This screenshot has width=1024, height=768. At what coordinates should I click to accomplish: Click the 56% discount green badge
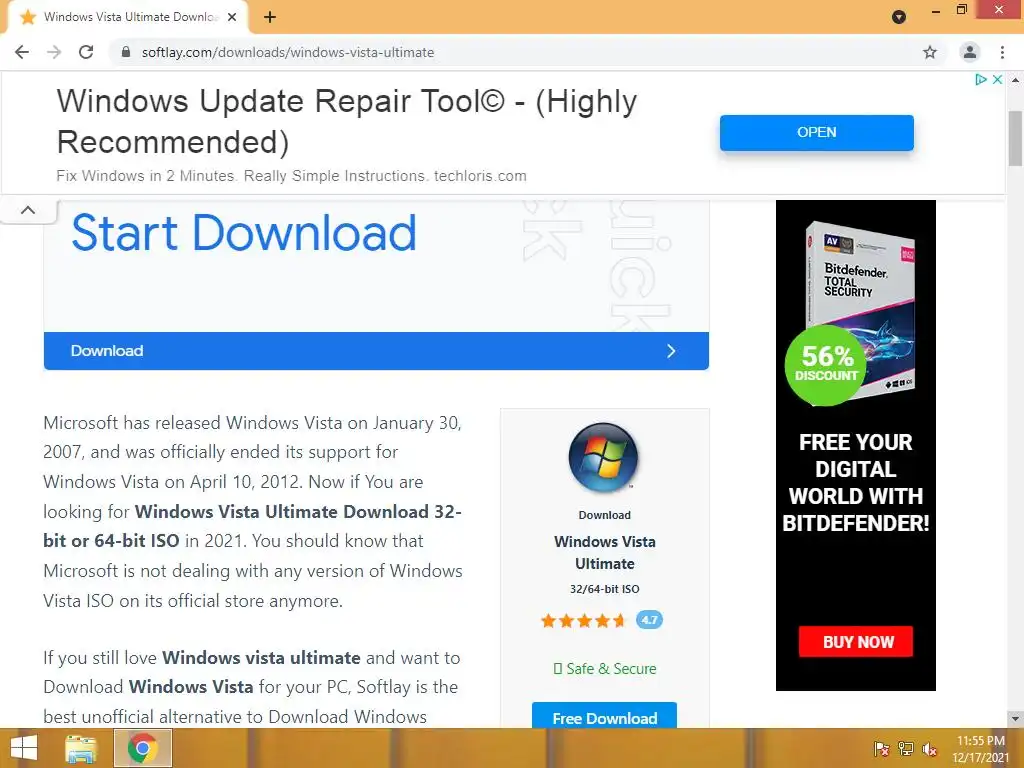click(x=826, y=364)
